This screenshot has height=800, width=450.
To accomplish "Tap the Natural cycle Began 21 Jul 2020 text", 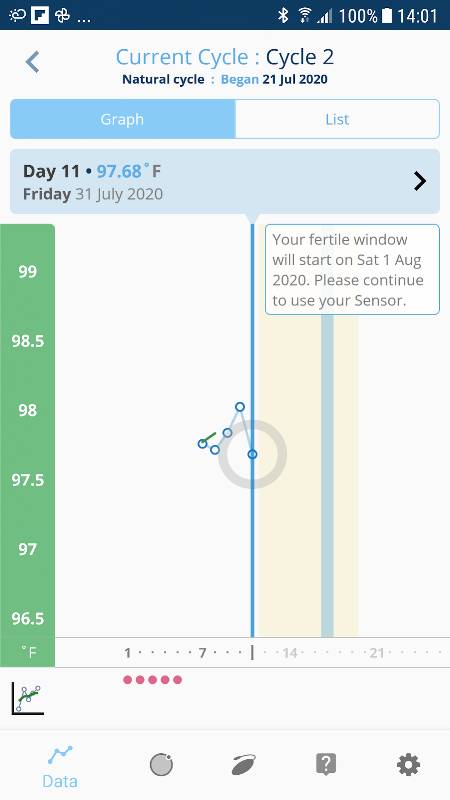I will coord(225,80).
